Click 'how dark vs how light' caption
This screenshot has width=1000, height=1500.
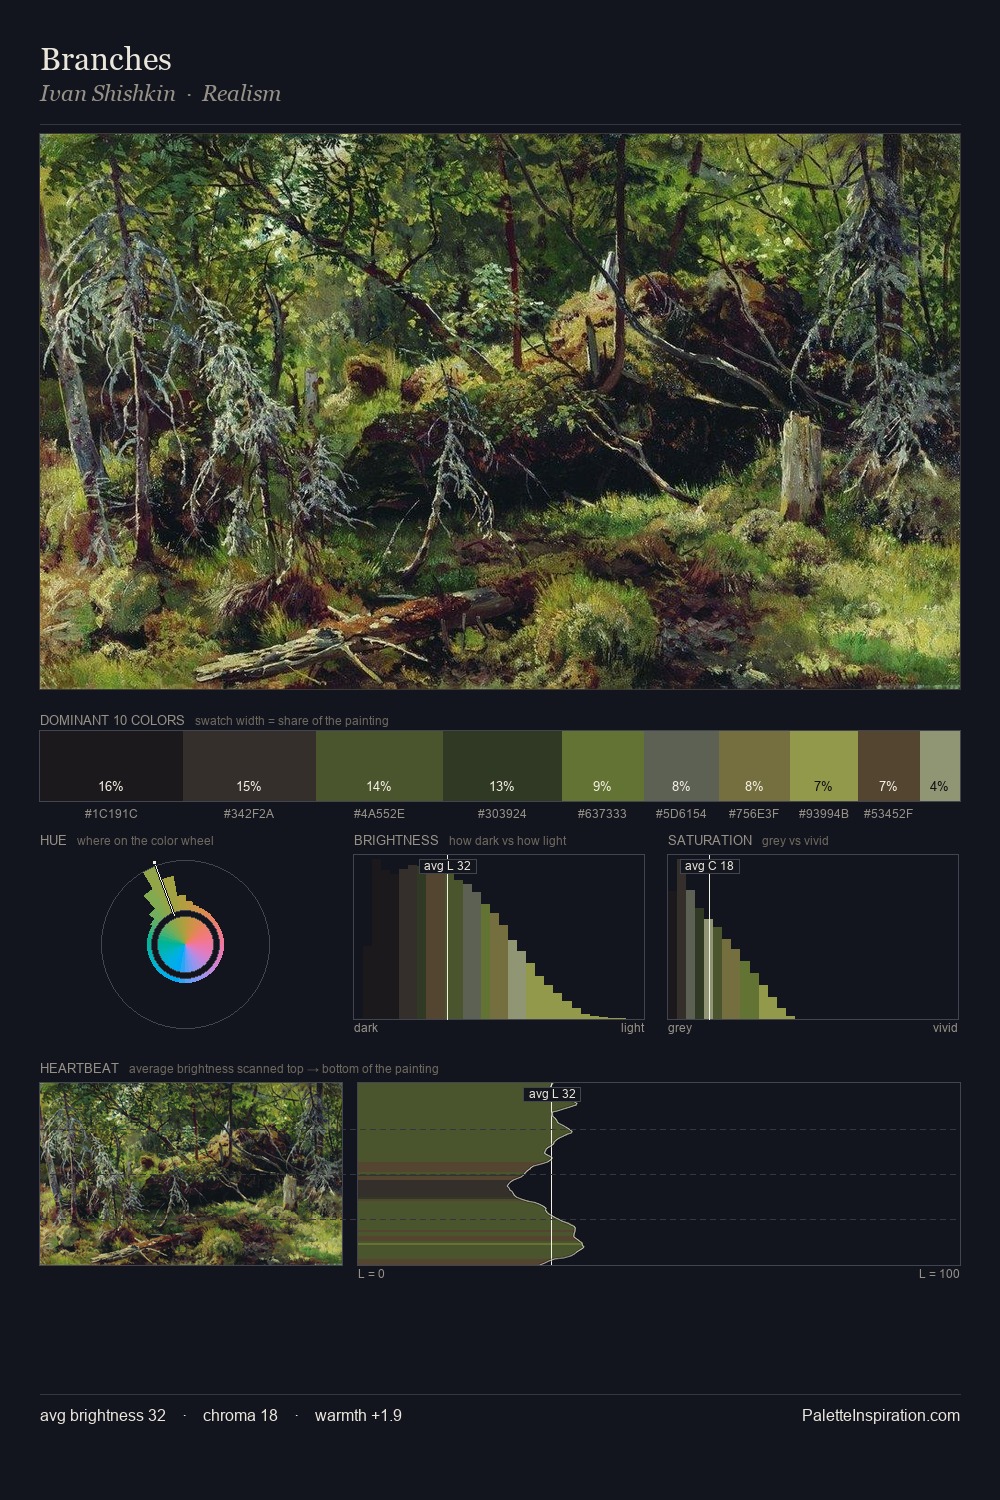507,841
